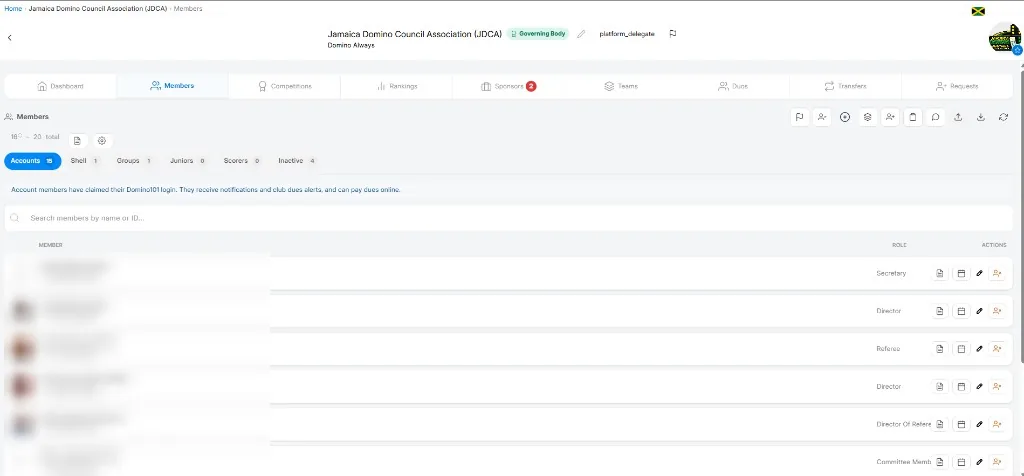Image resolution: width=1024 pixels, height=476 pixels.
Task: Click the stacked layers icon in toolbar
Action: [x=867, y=118]
